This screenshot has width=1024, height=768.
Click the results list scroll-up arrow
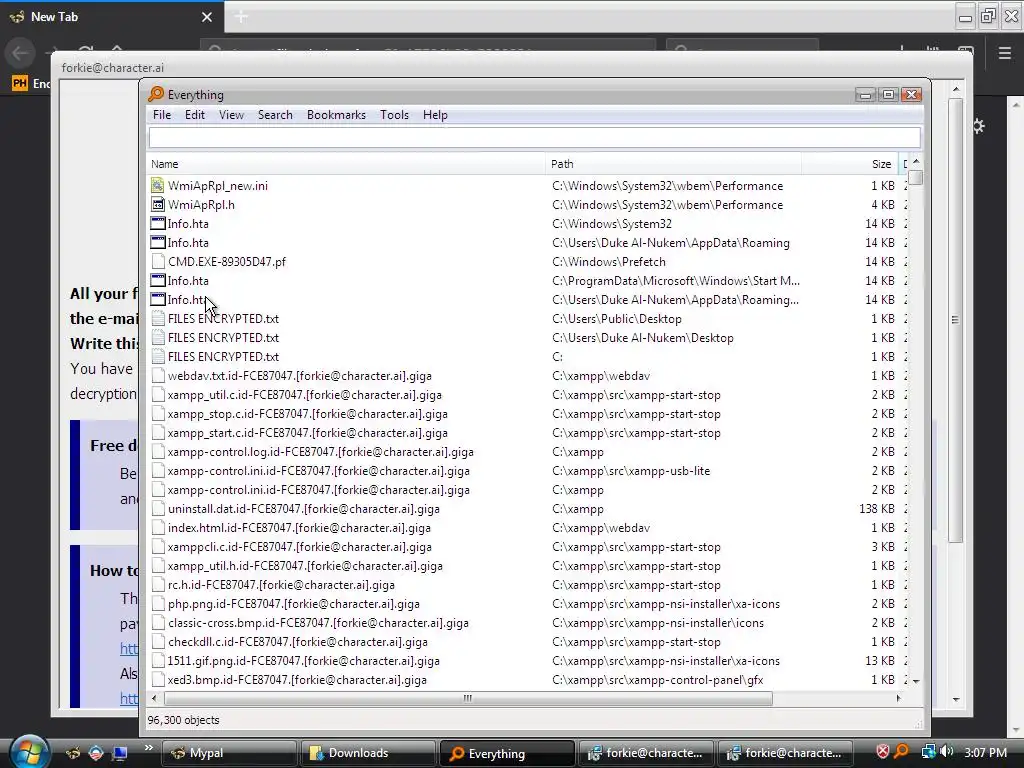point(916,161)
